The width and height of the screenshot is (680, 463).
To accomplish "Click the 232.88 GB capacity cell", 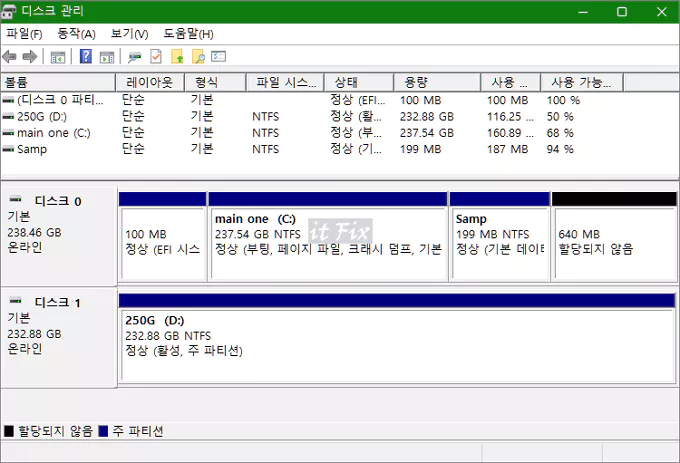I will point(427,117).
